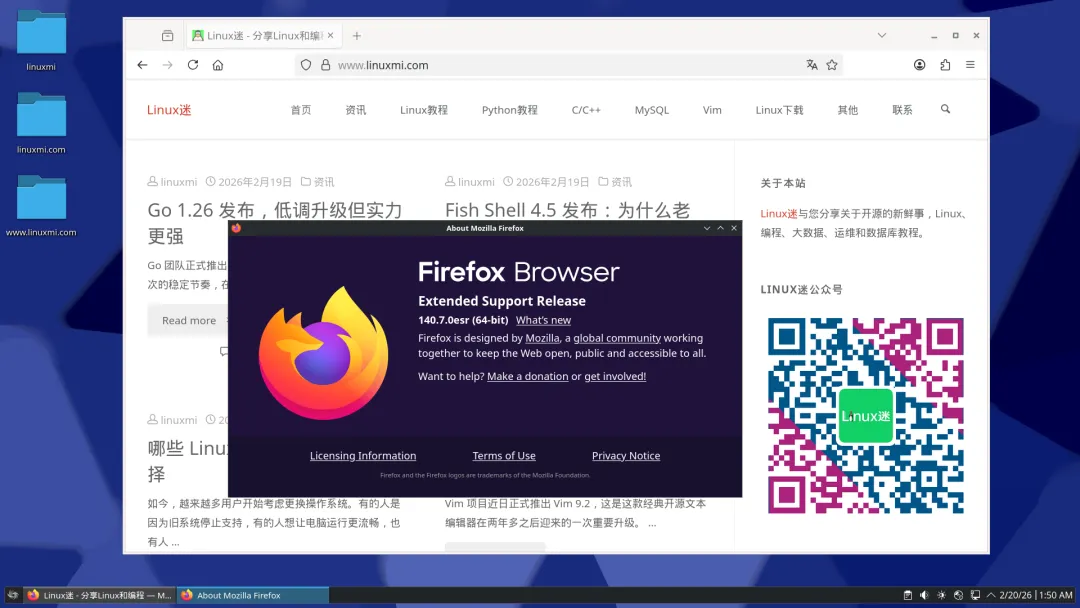Select About Mozilla Firefox taskbar entry

pyautogui.click(x=253, y=595)
